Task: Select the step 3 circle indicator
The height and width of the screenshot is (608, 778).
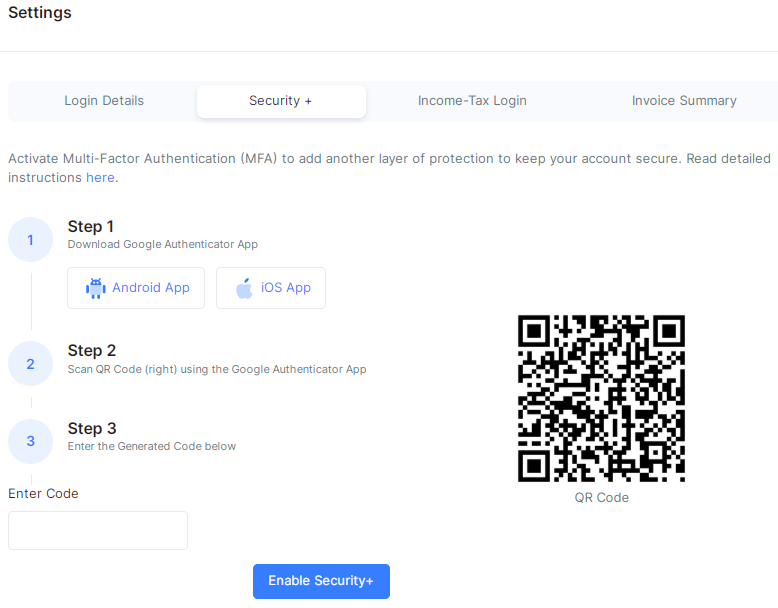Action: [30, 441]
